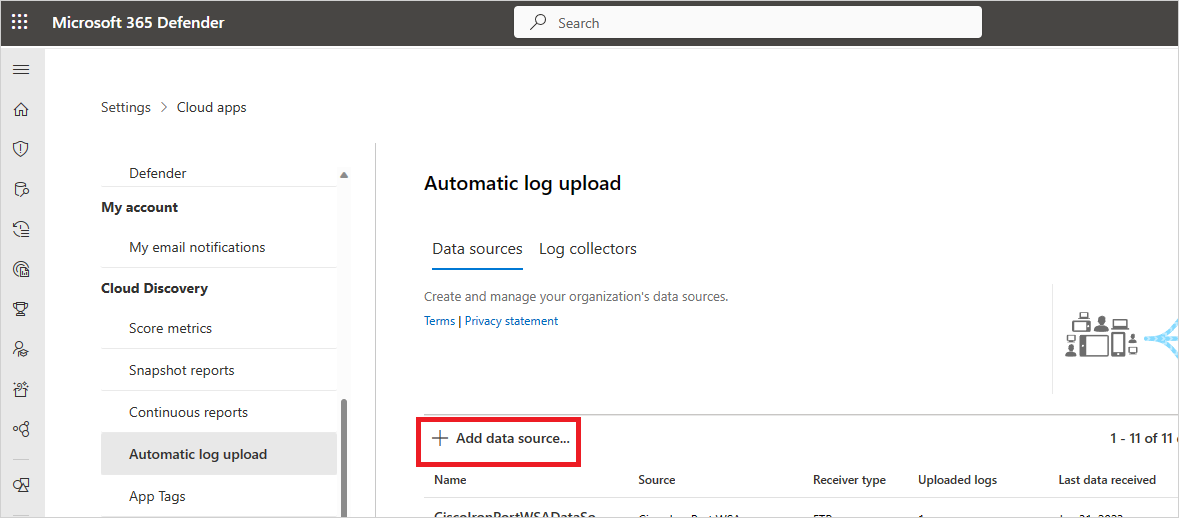Open Snapshot reports settings
The image size is (1179, 518).
point(181,370)
